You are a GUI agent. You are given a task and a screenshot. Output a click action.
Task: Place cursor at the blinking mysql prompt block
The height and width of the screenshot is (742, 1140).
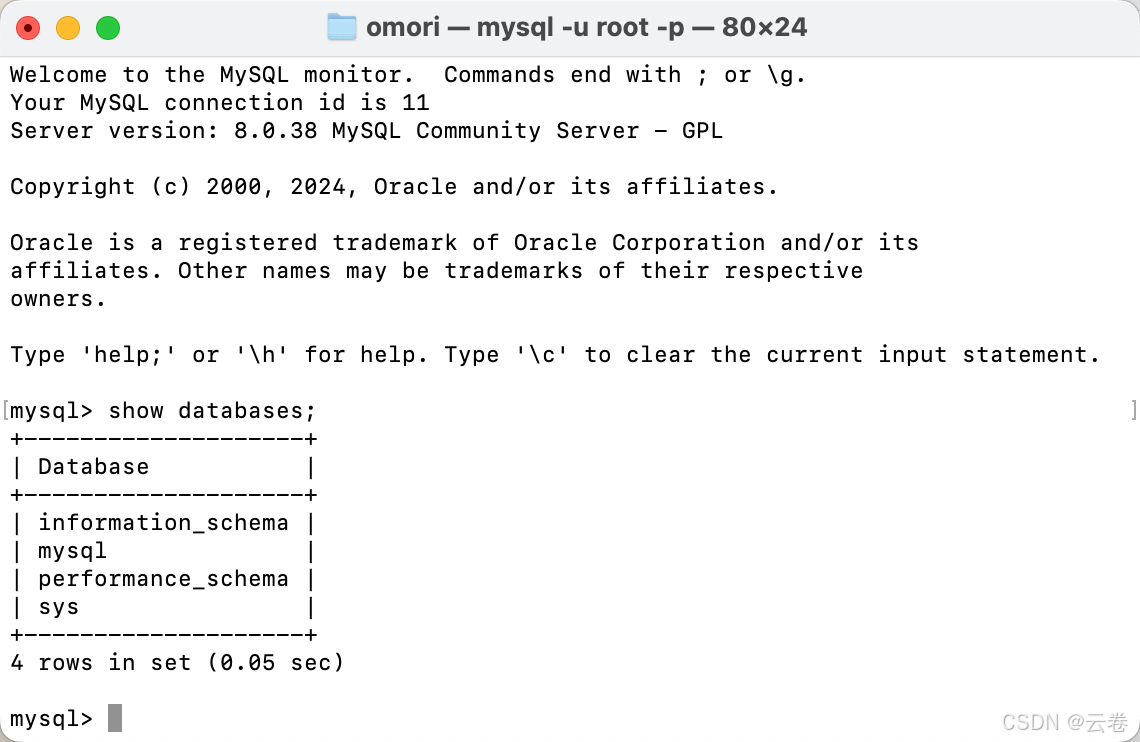tap(115, 718)
